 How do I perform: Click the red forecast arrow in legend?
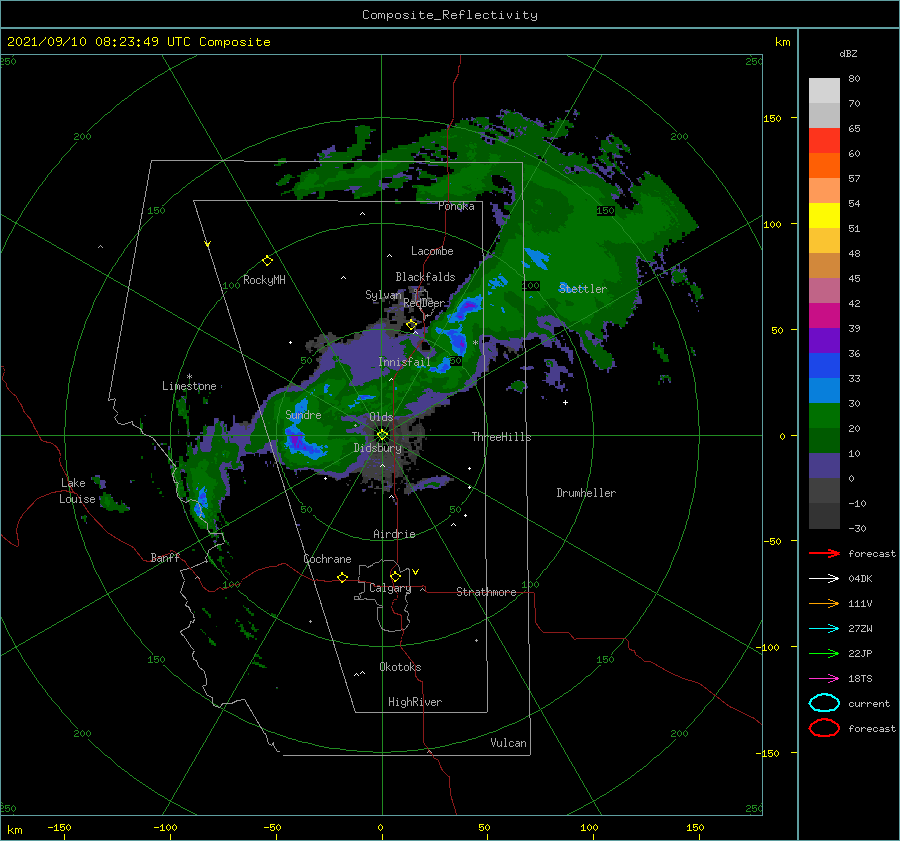point(824,553)
